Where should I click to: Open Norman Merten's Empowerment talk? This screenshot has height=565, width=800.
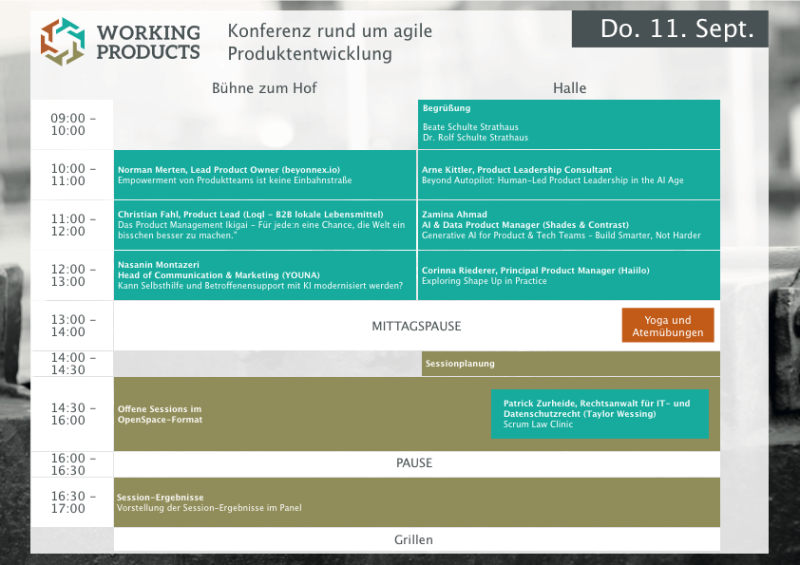(265, 175)
